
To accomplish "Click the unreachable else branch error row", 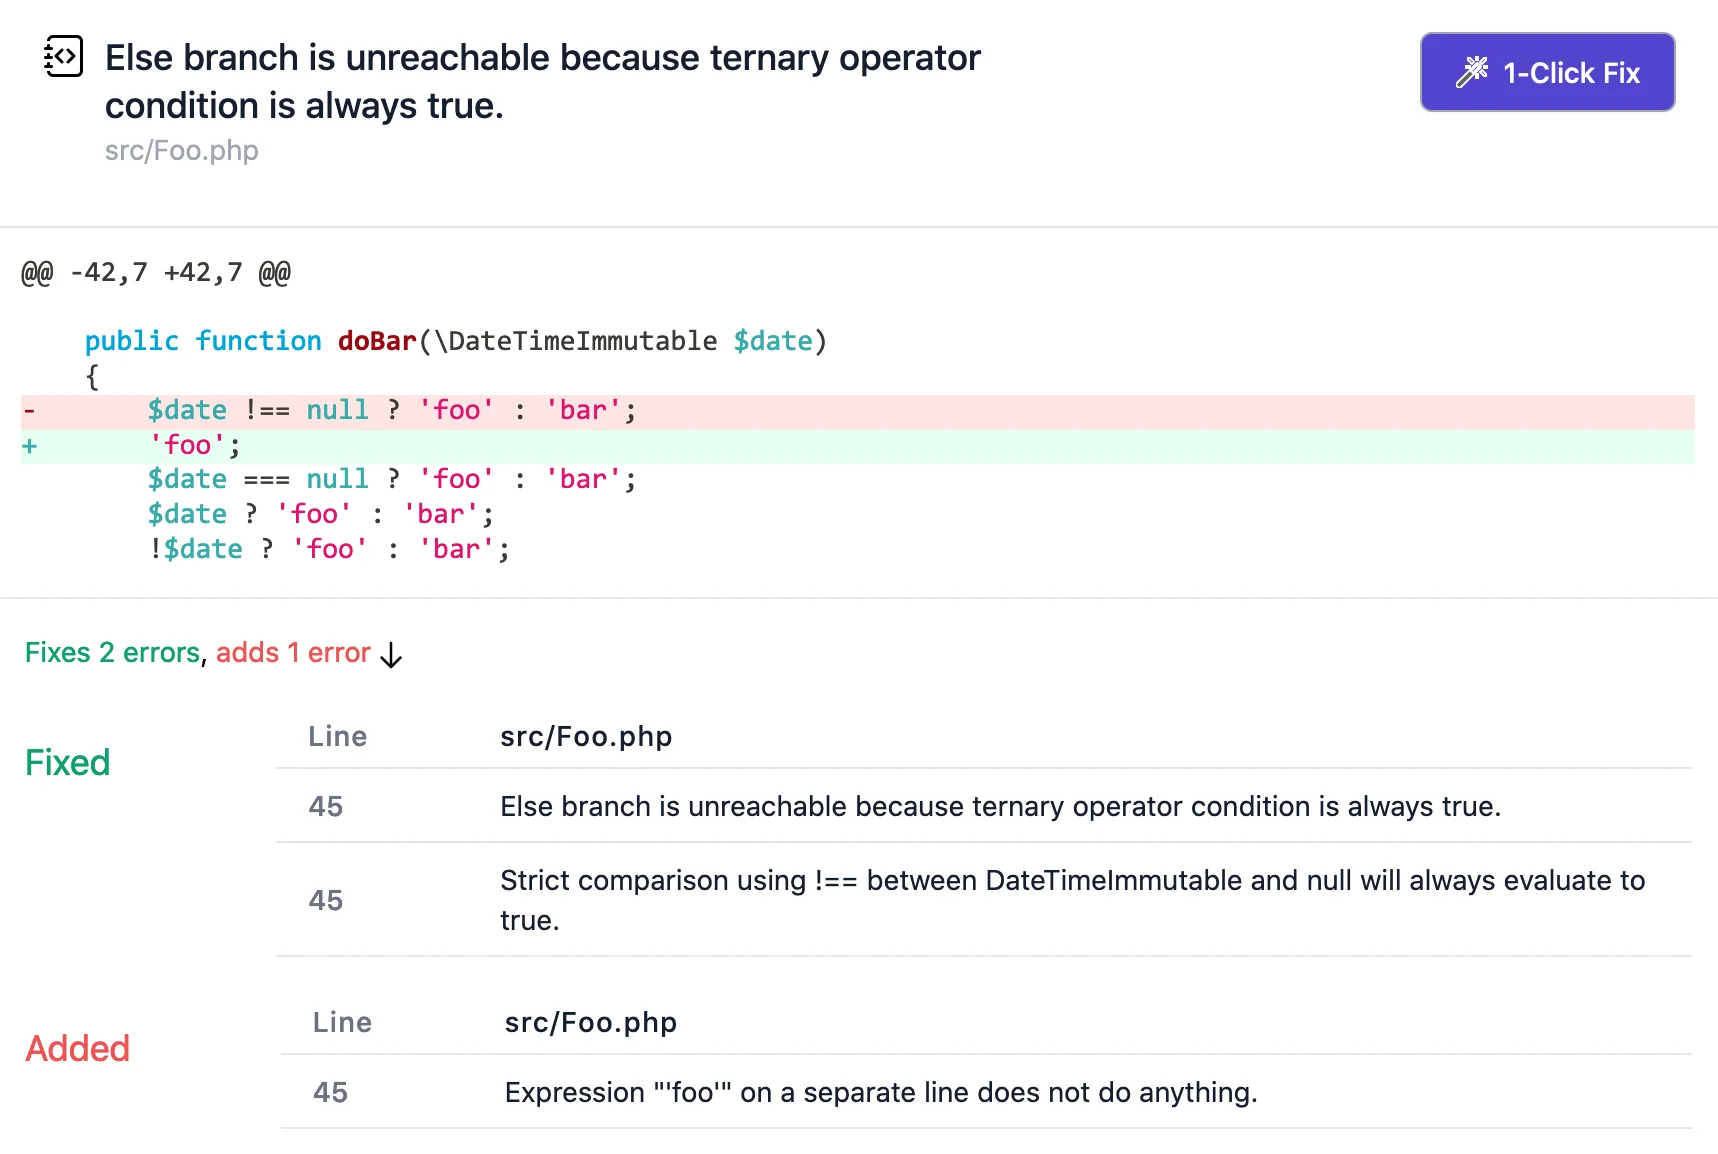I will pos(1000,806).
